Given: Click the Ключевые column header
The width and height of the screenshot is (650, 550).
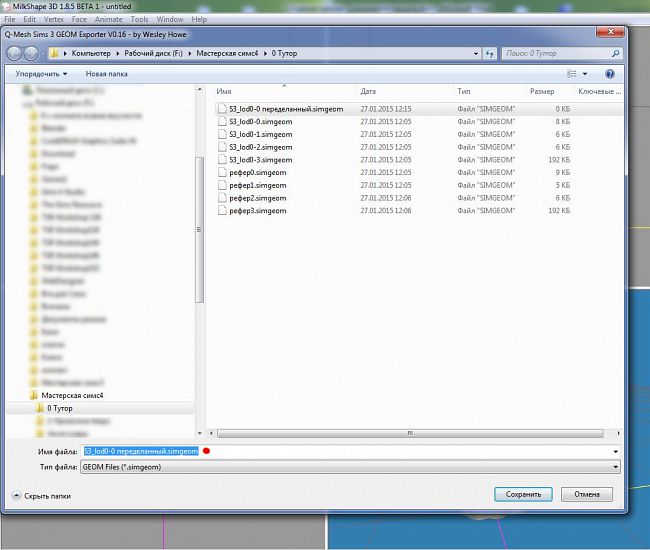Looking at the screenshot, I should pyautogui.click(x=599, y=91).
